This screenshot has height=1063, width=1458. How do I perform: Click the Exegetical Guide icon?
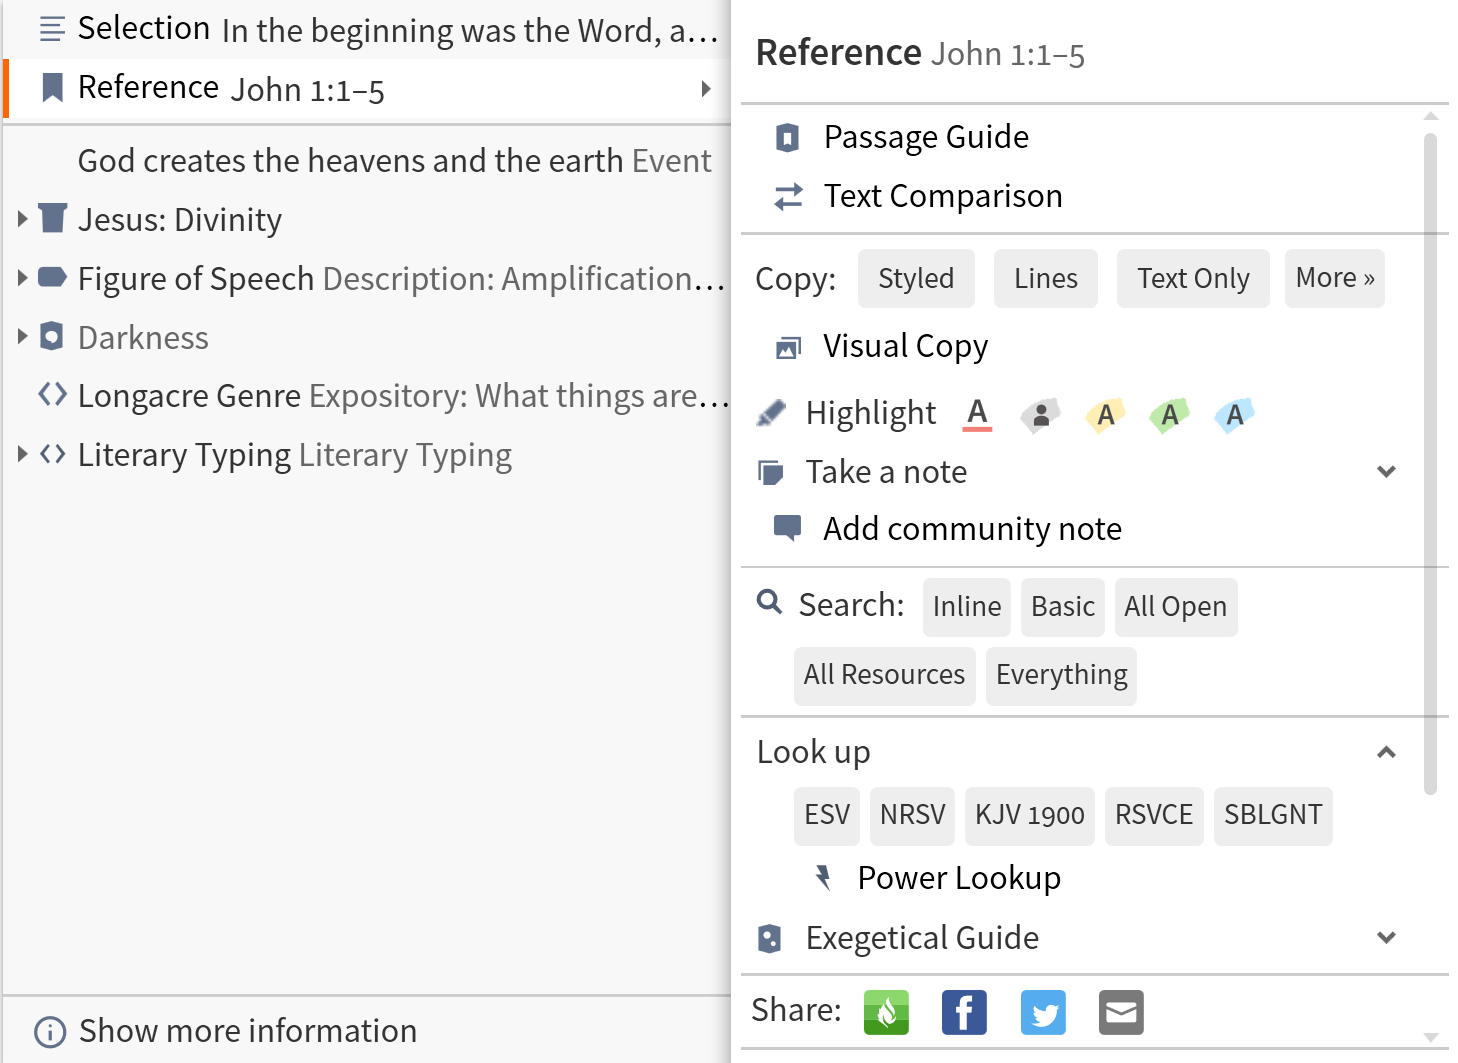769,938
